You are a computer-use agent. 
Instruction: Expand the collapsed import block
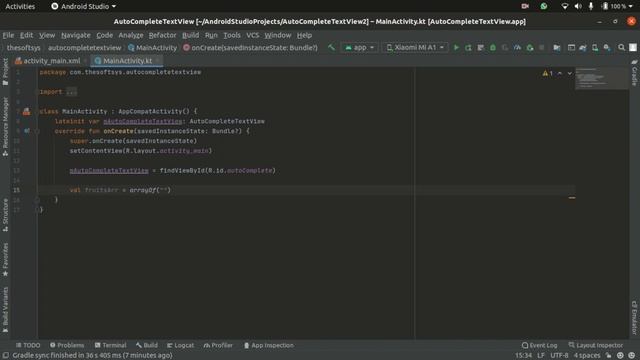(x=71, y=92)
